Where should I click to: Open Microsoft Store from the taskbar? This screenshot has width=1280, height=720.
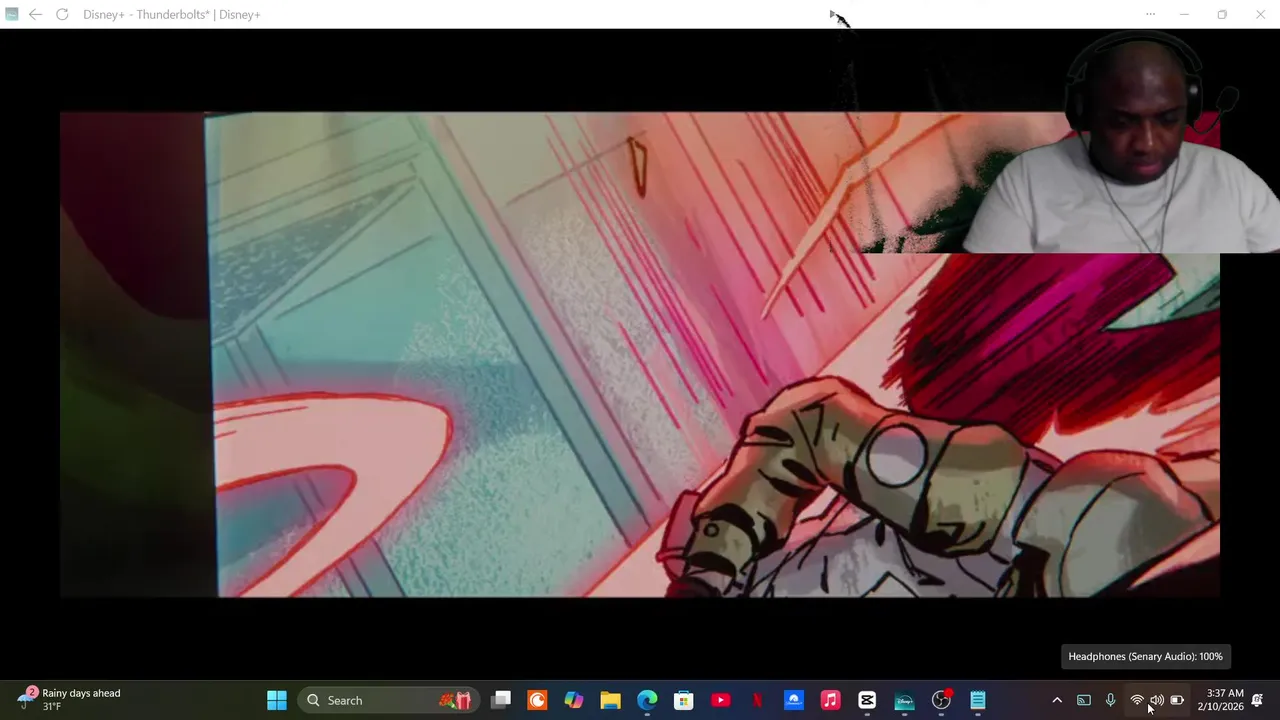(684, 700)
